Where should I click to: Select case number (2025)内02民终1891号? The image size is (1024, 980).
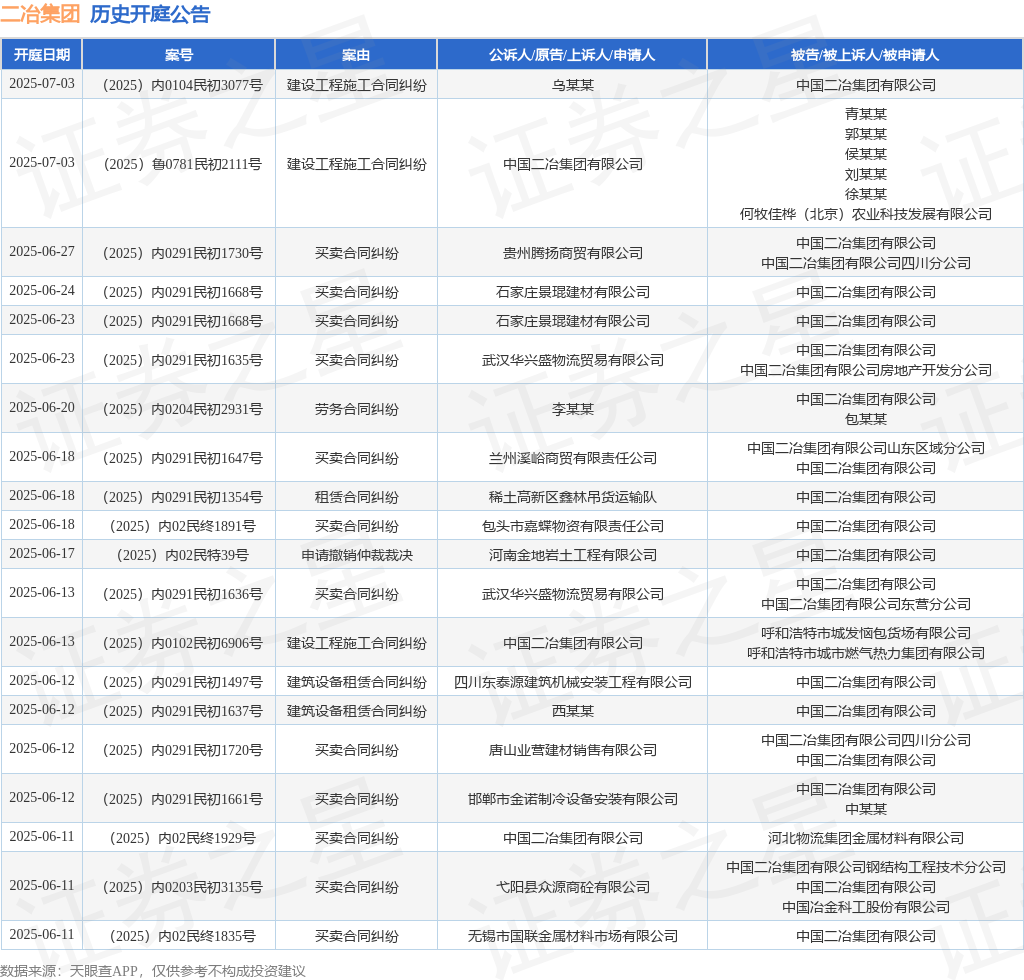pyautogui.click(x=183, y=526)
